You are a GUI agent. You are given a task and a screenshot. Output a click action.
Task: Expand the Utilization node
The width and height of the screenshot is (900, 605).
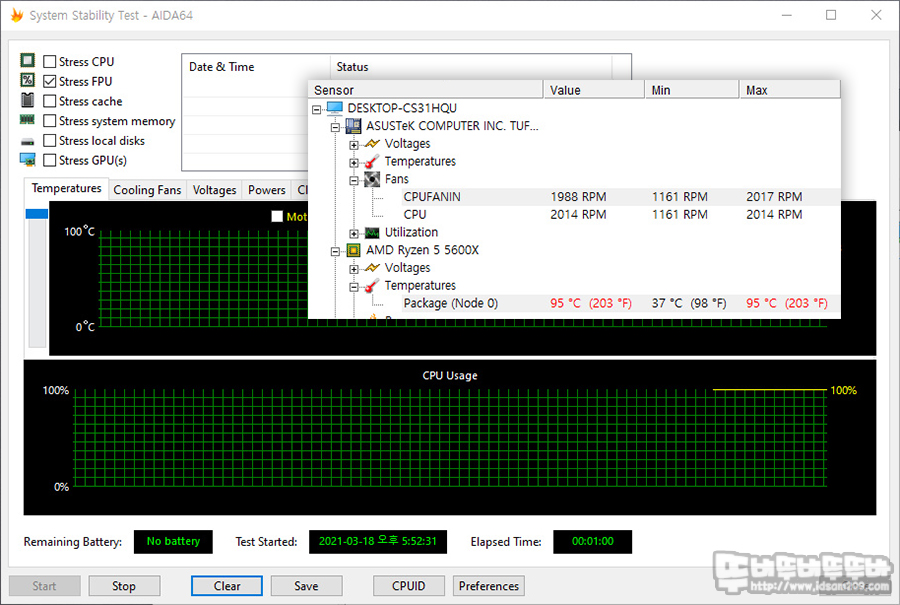[x=354, y=234]
